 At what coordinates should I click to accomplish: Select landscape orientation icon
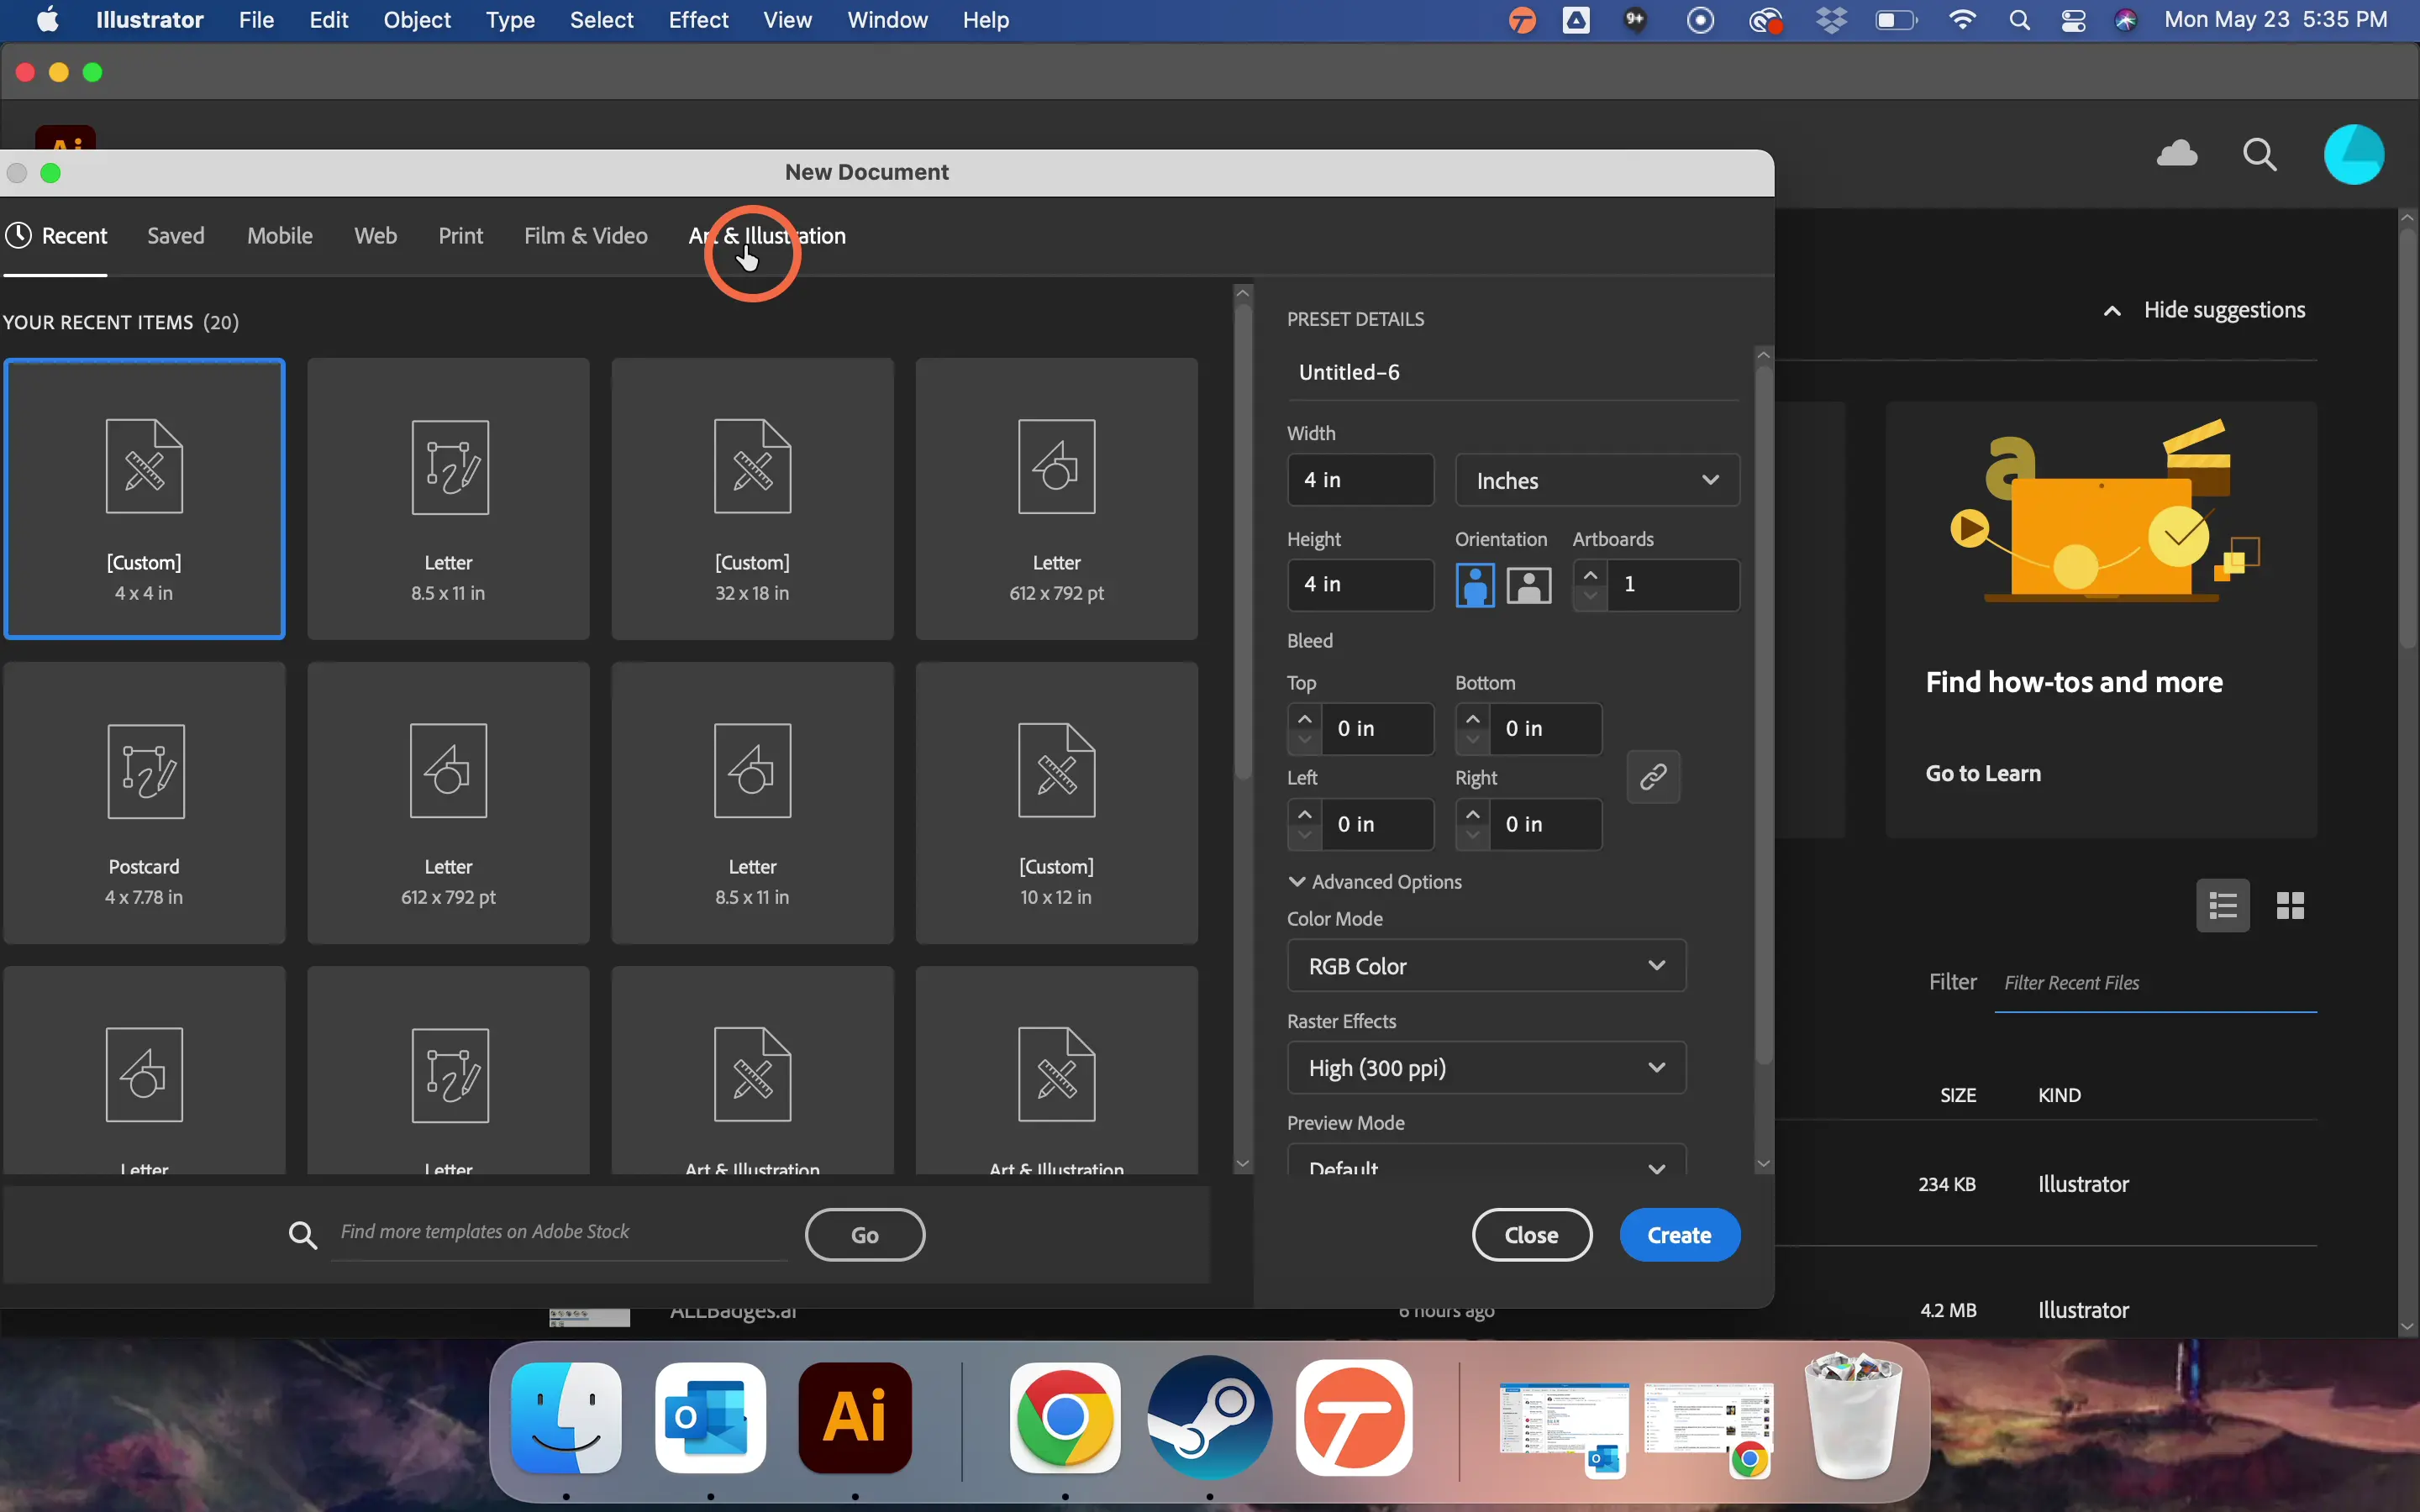tap(1529, 585)
